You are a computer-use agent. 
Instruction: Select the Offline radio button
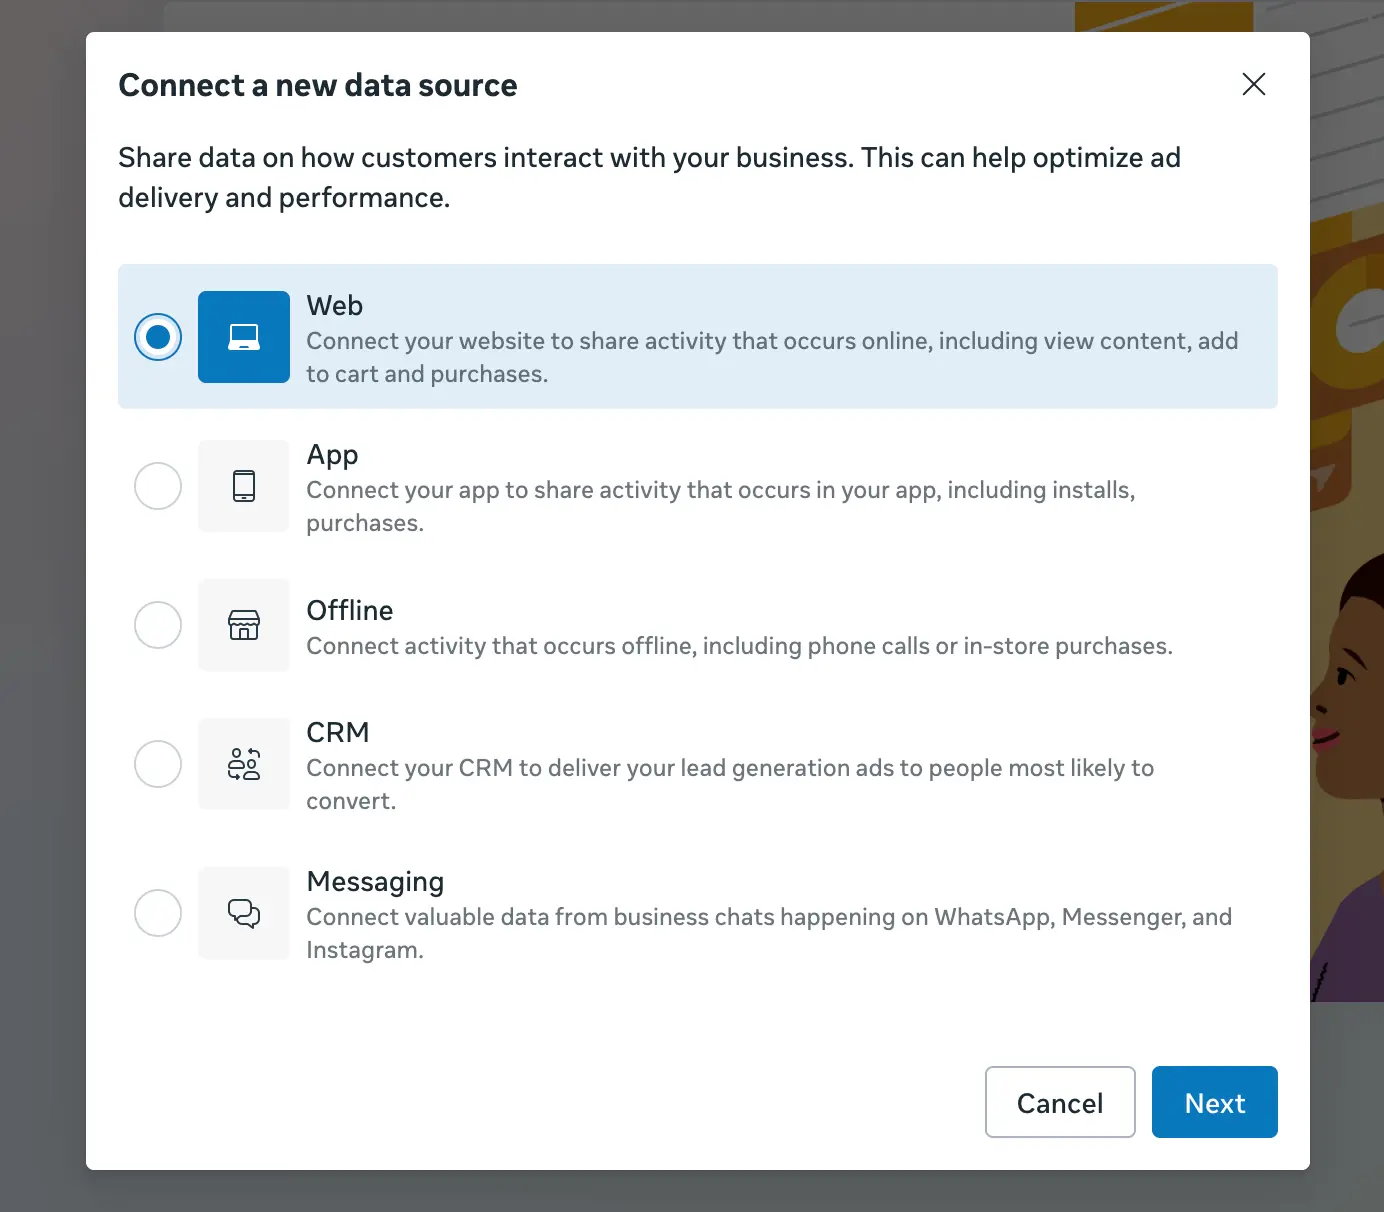[x=157, y=625]
